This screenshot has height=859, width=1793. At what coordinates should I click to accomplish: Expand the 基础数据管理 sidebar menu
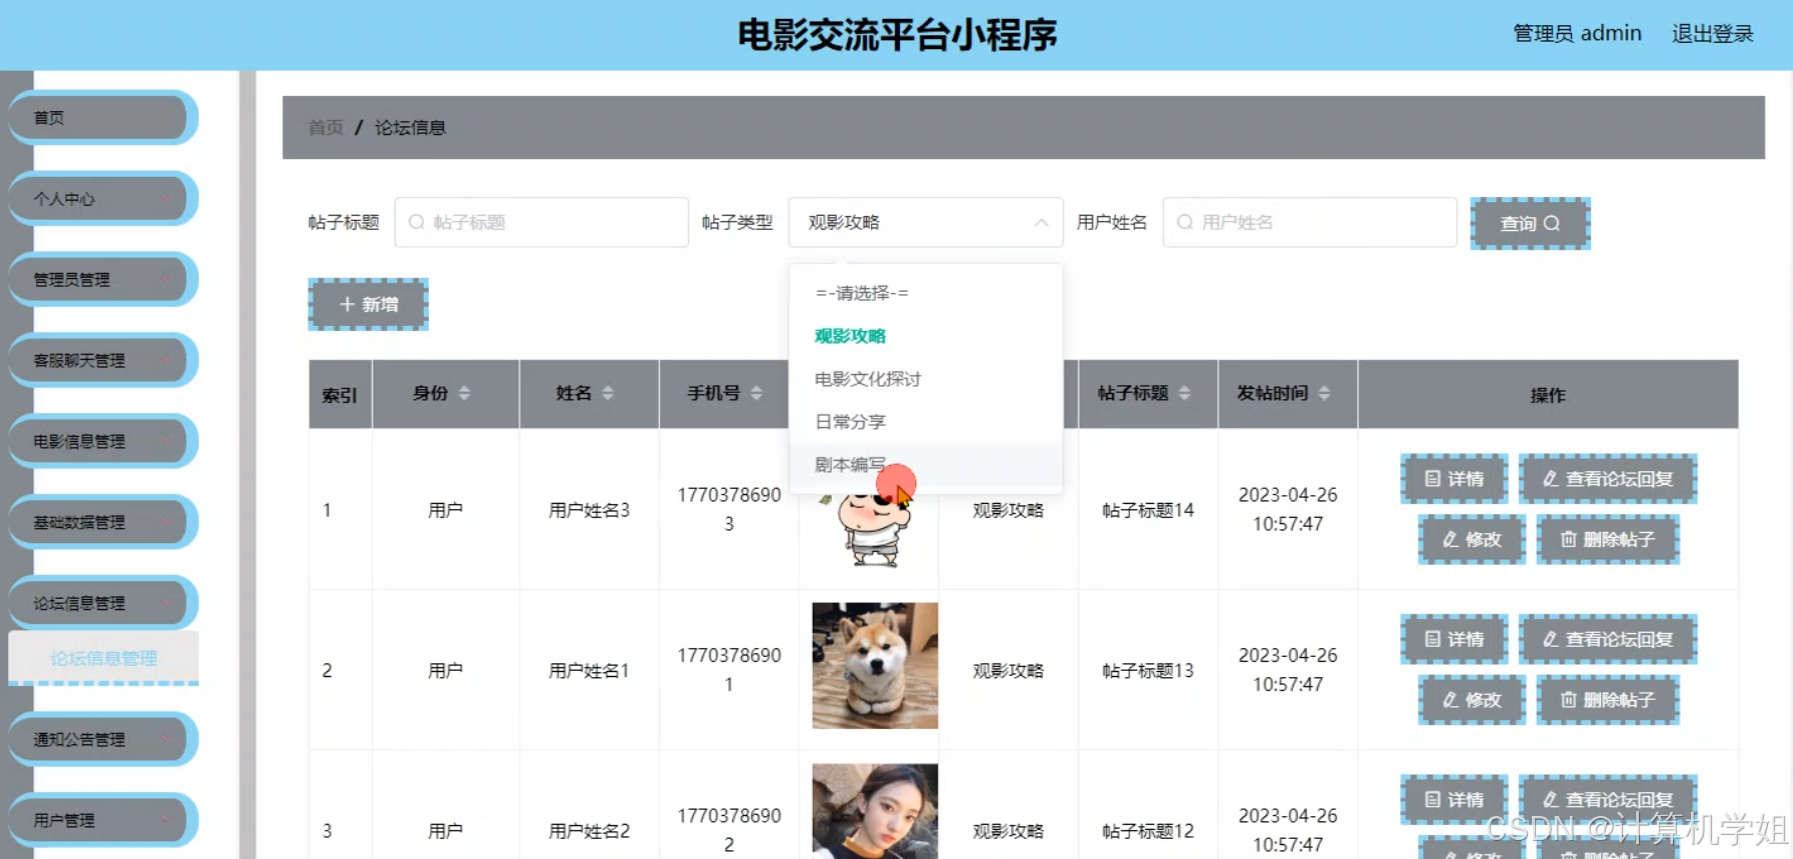tap(103, 522)
